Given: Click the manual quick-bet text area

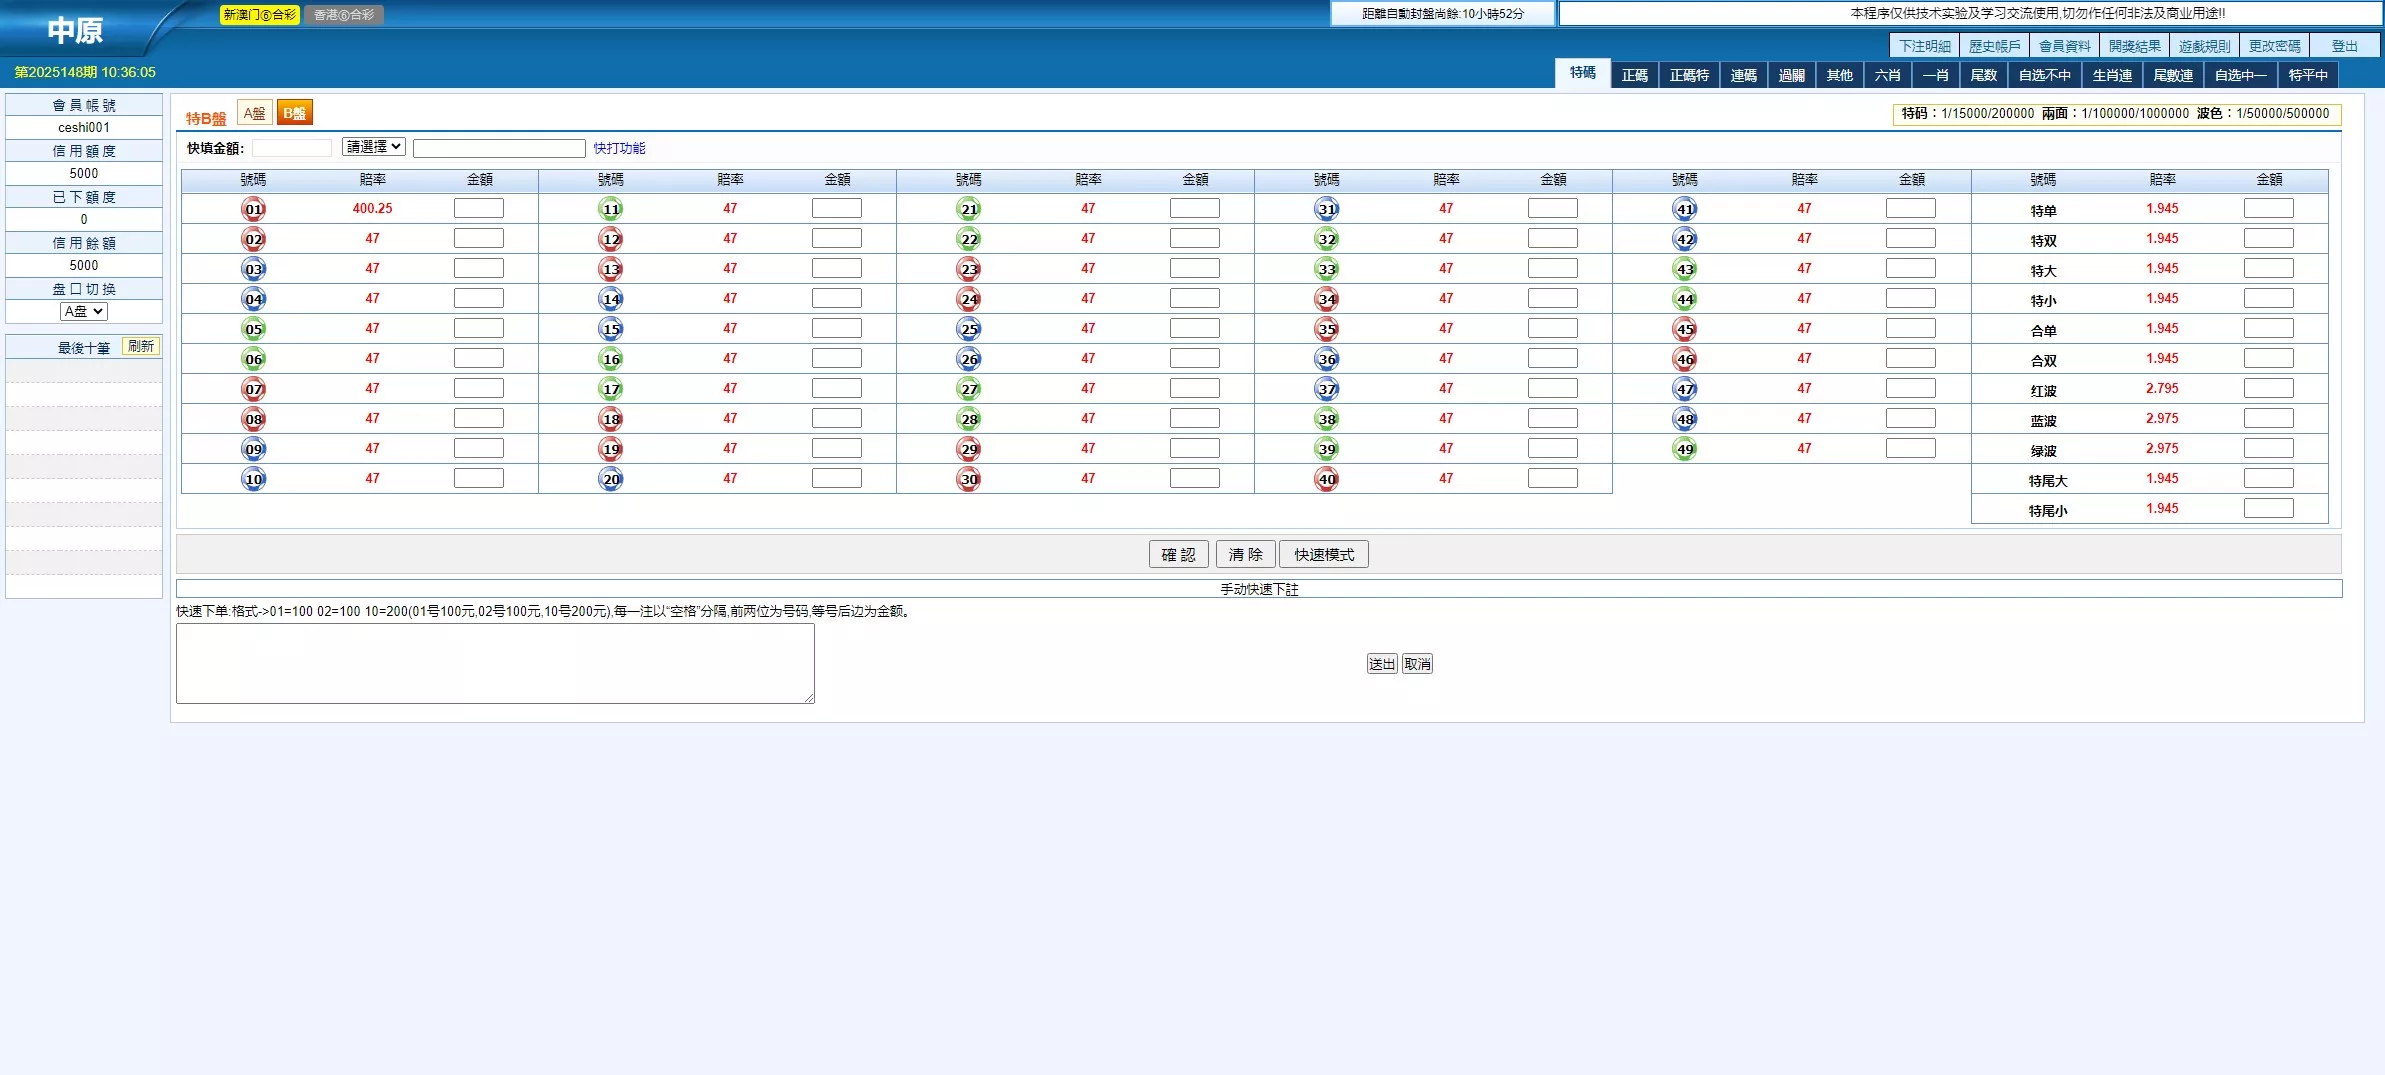Looking at the screenshot, I should point(495,663).
